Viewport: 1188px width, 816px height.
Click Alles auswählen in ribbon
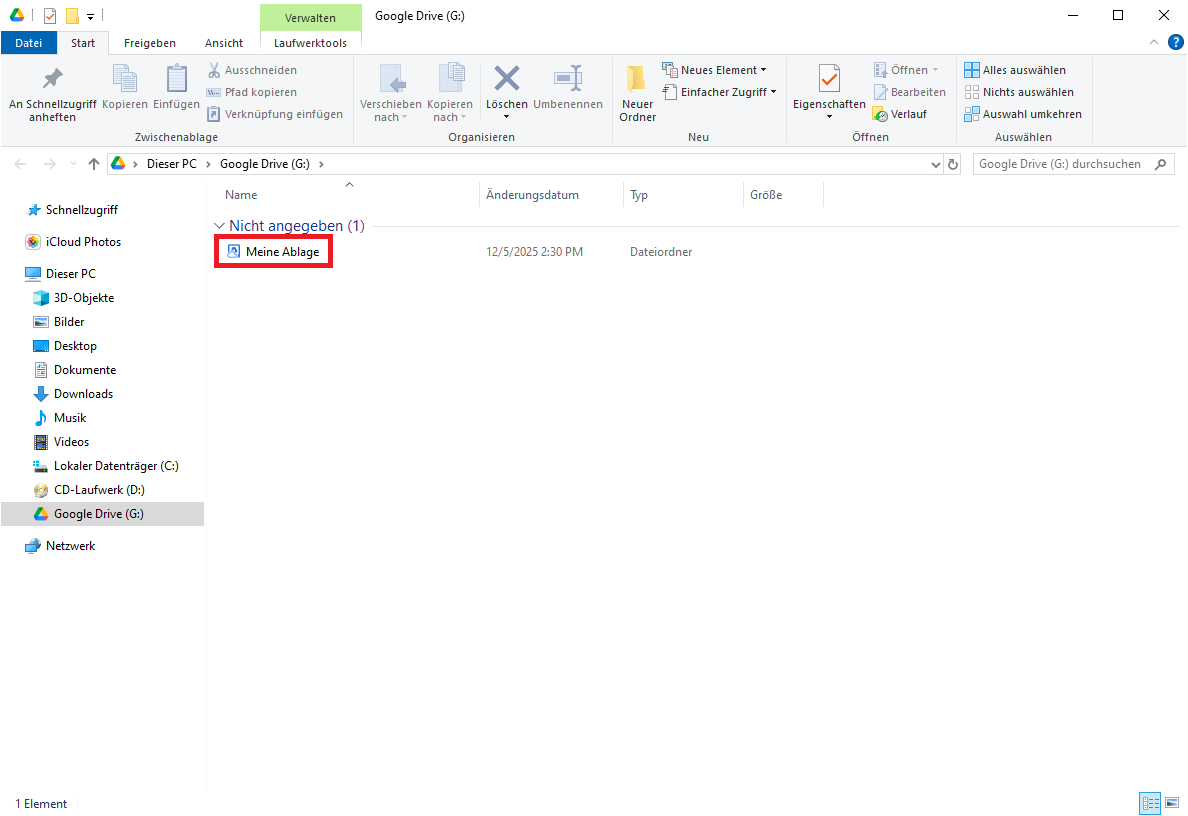point(1015,70)
